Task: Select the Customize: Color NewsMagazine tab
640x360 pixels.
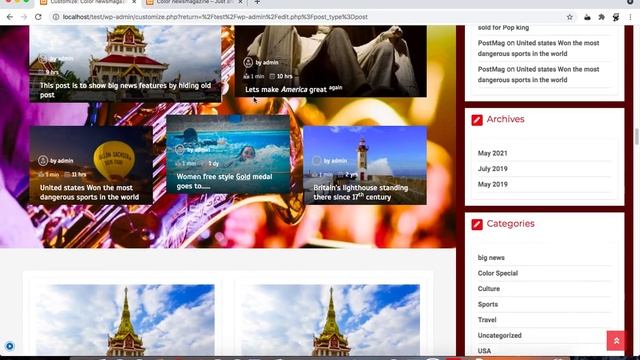Action: click(88, 2)
